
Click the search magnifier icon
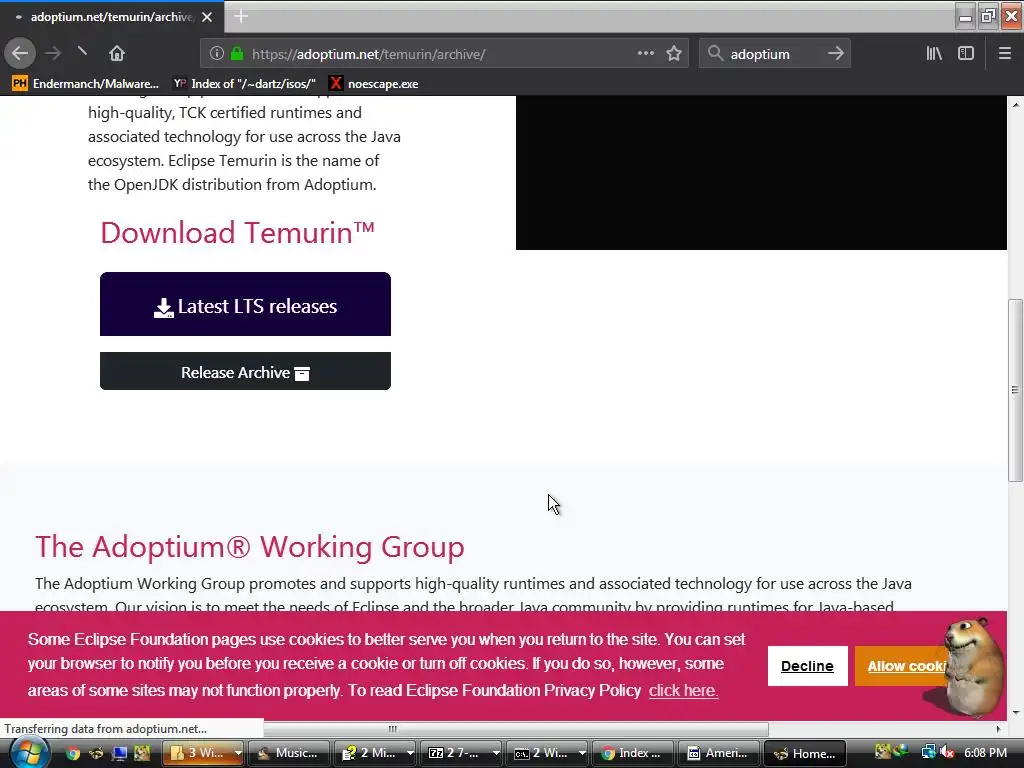pyautogui.click(x=715, y=54)
